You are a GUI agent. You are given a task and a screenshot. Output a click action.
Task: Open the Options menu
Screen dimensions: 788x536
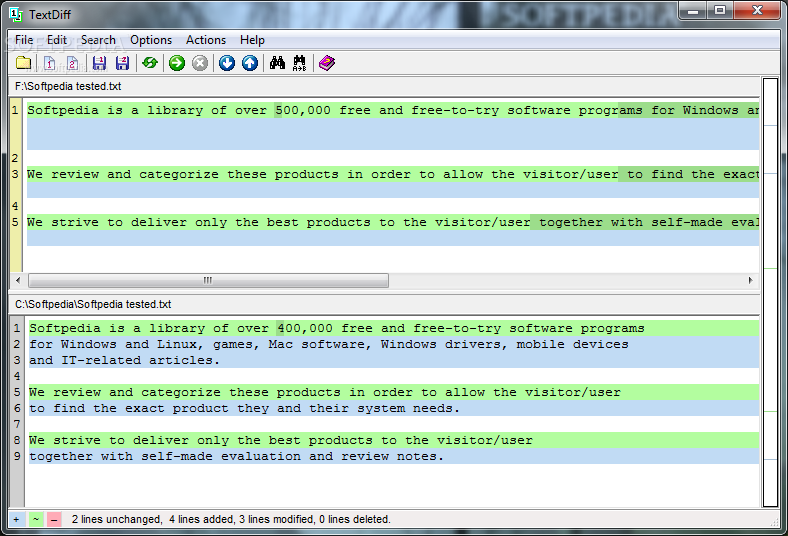[151, 40]
